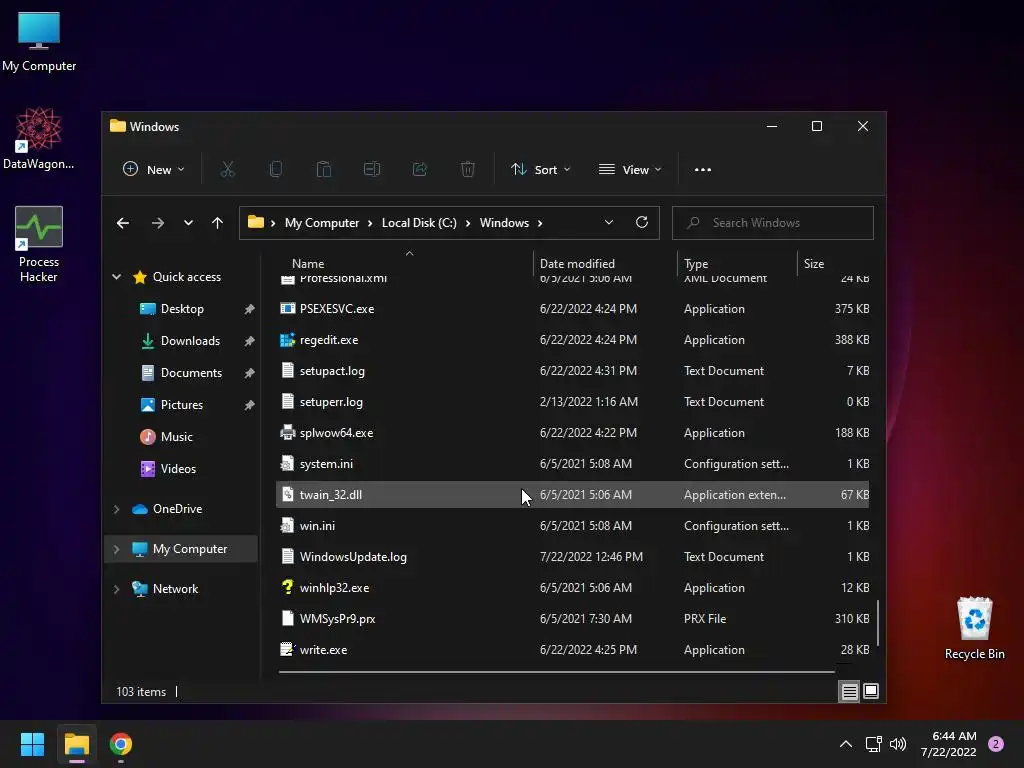Open Process Hacker desktop shortcut
Viewport: 1024px width, 768px height.
[39, 244]
